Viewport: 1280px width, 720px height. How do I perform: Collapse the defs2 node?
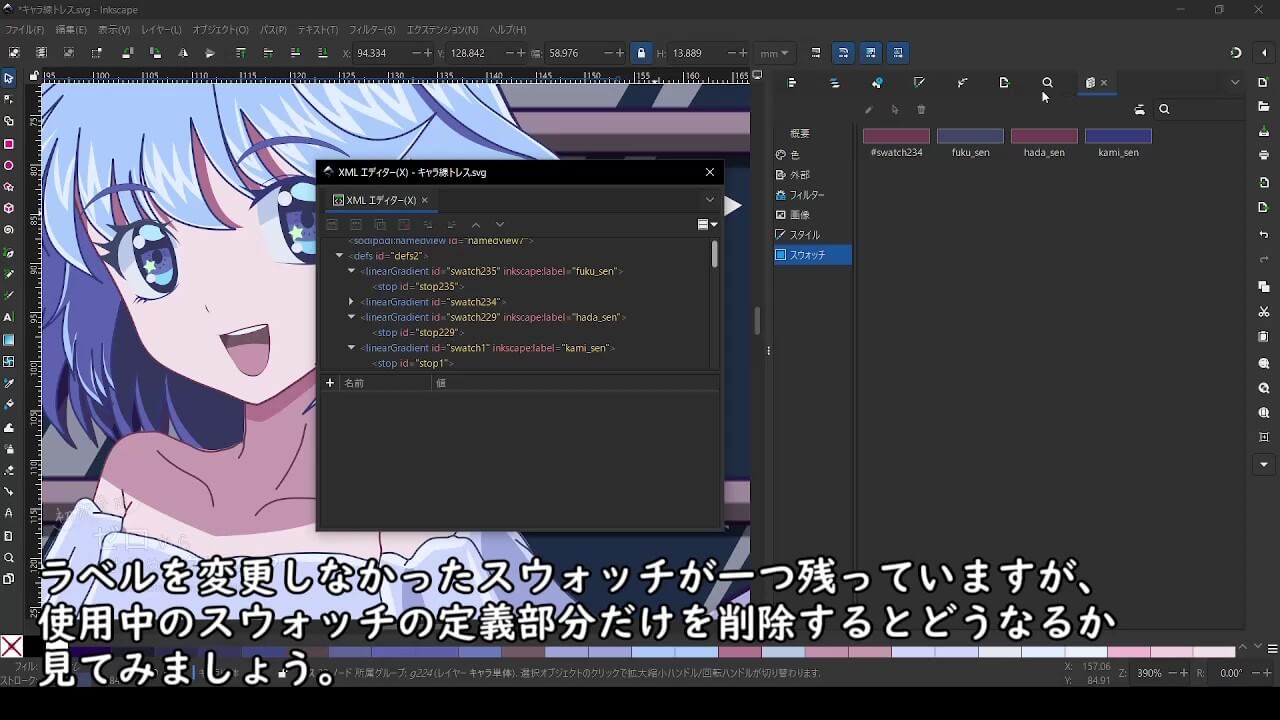339,256
